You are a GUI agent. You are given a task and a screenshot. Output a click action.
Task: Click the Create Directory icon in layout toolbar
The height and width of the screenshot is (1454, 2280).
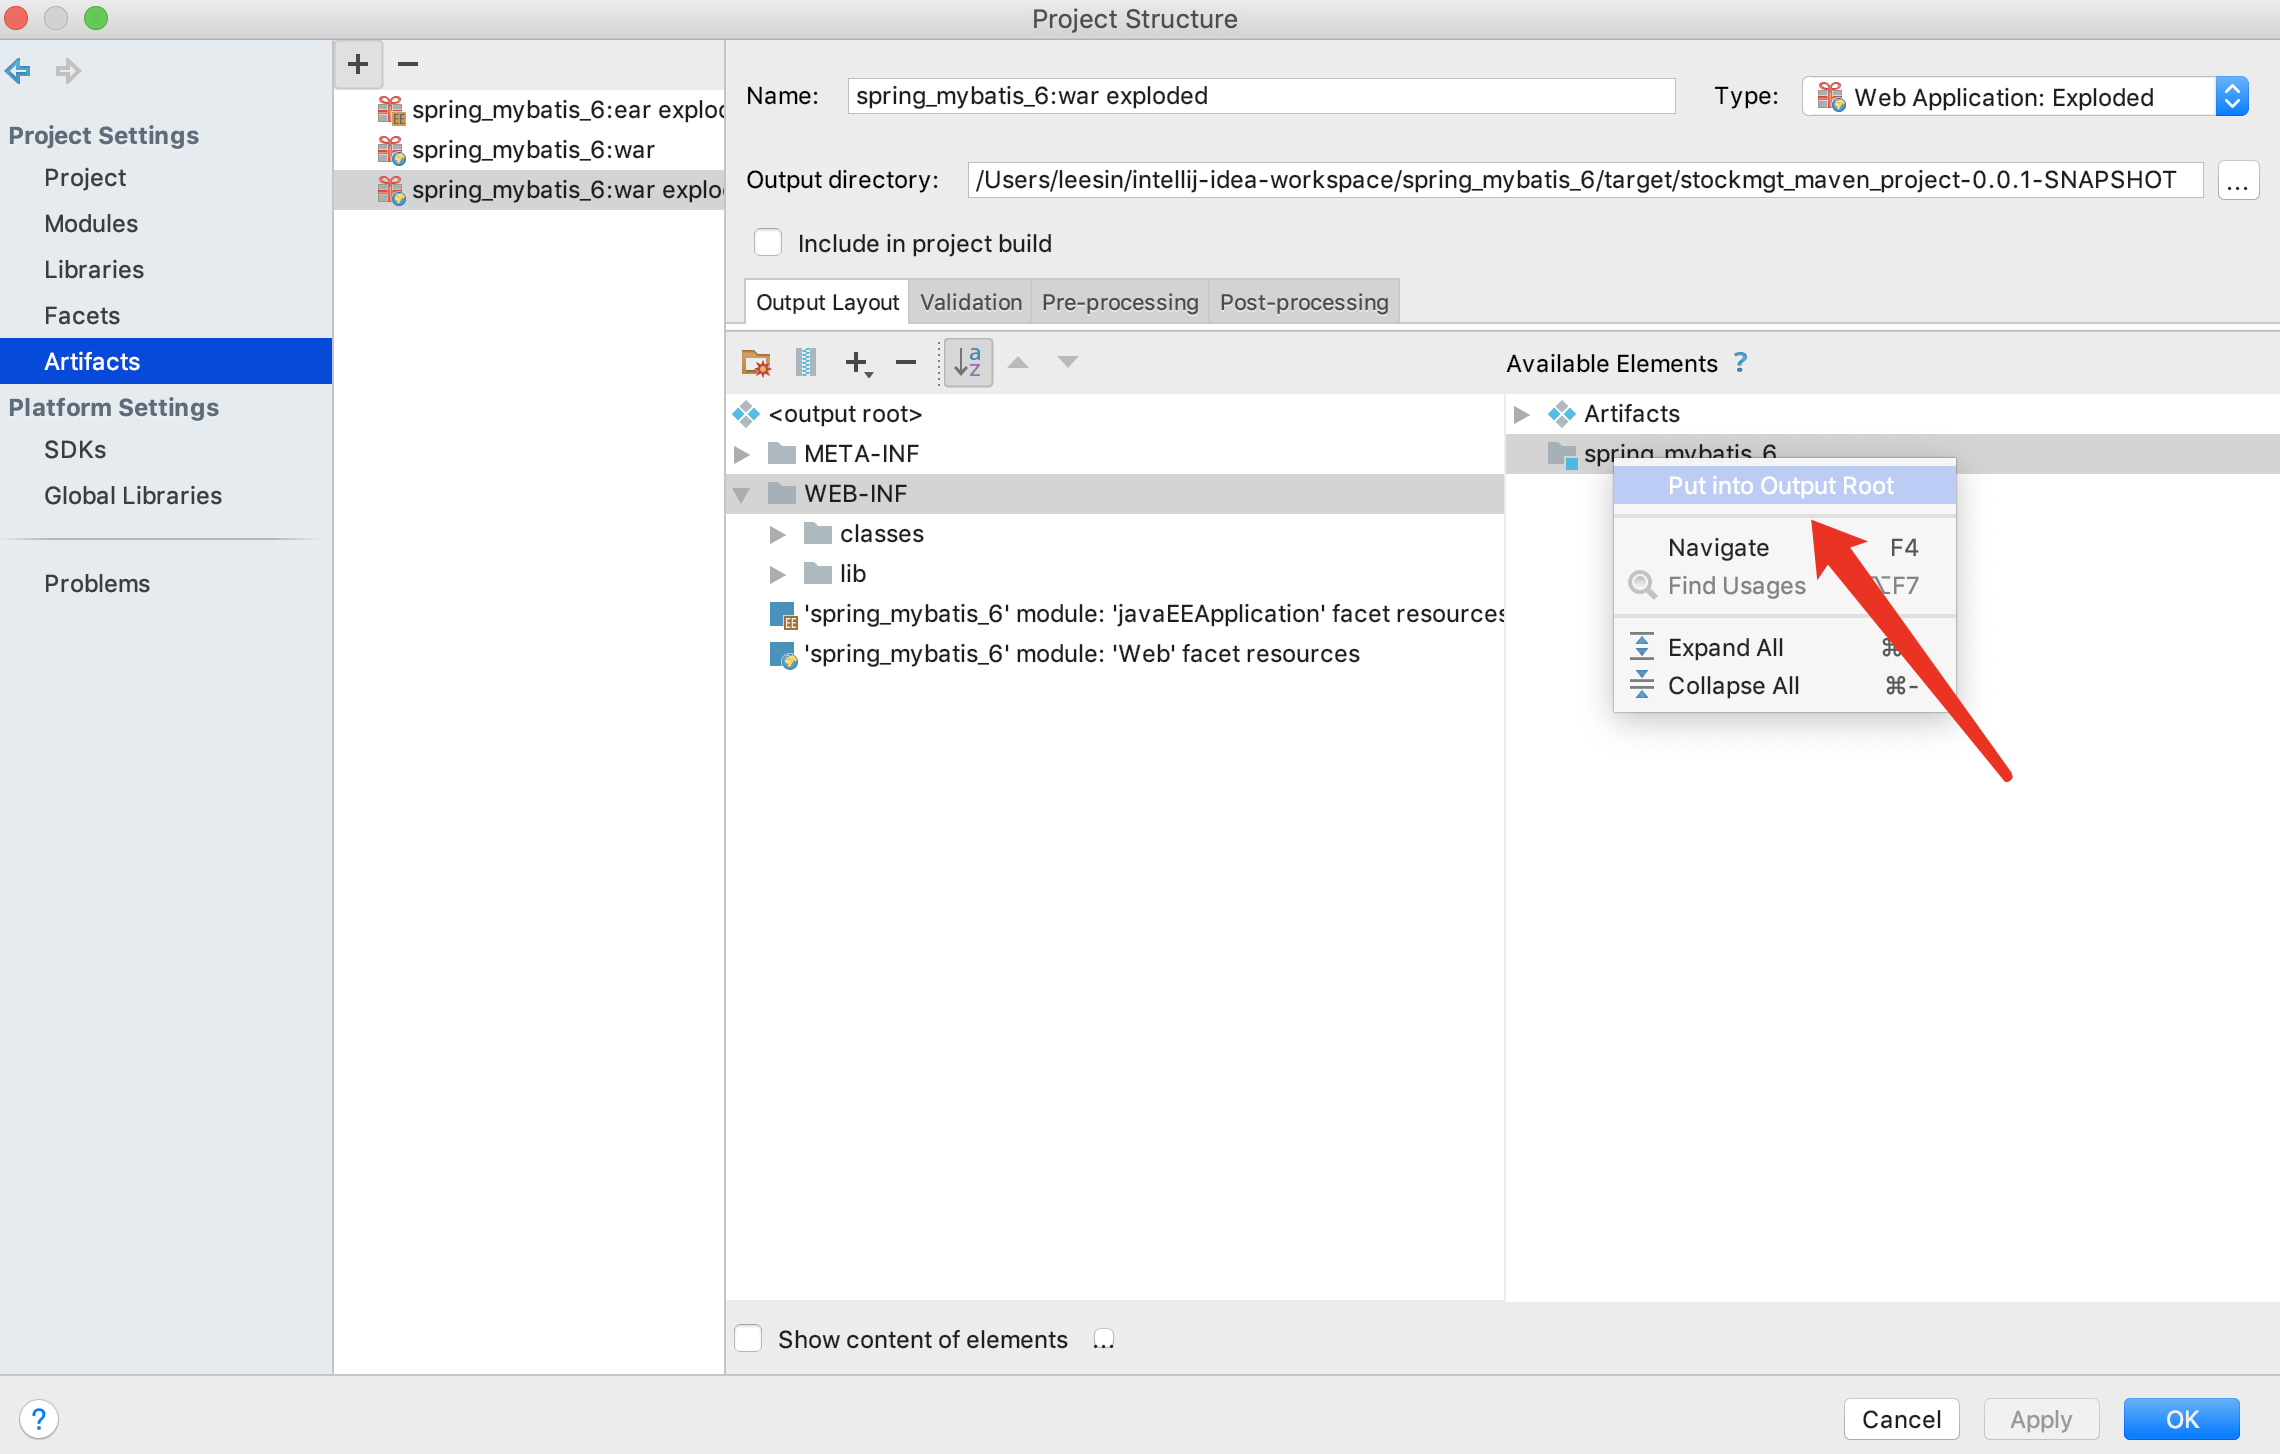(756, 362)
